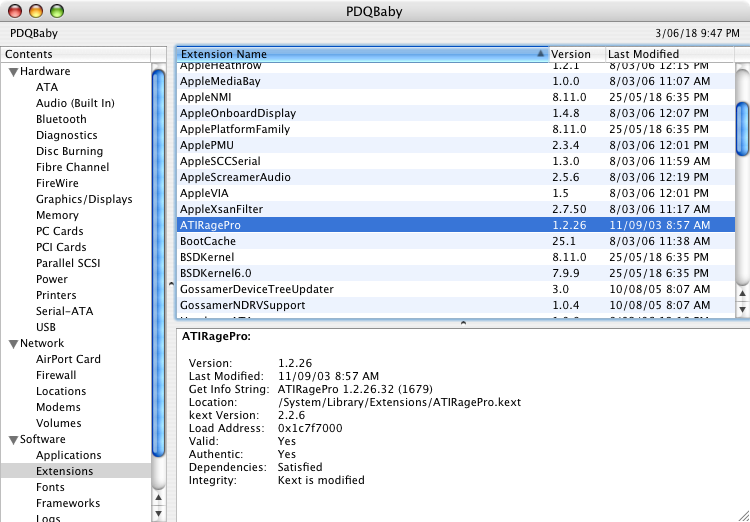
Task: Sort by Version column header
Action: click(x=577, y=54)
